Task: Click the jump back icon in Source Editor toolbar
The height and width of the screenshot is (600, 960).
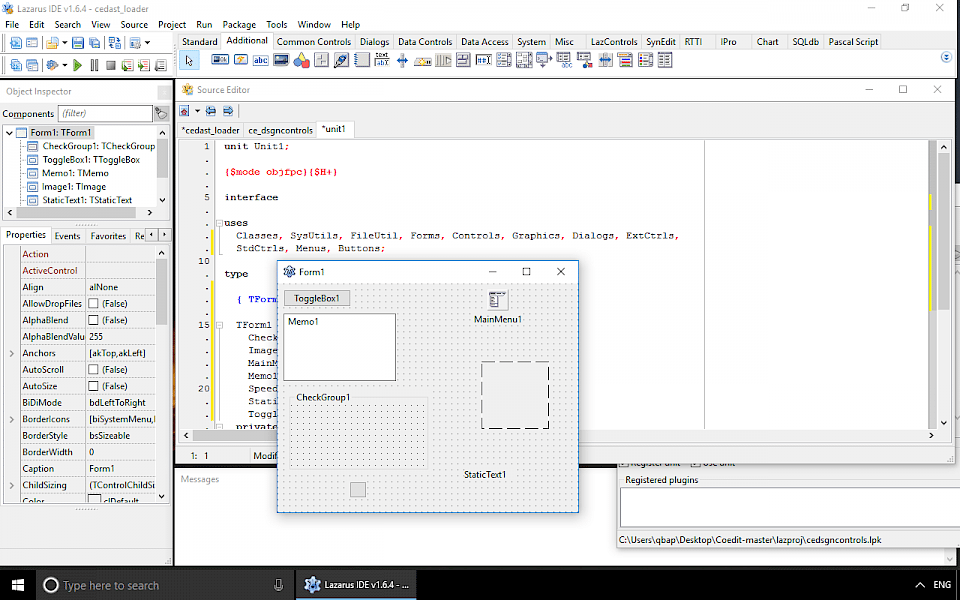Action: point(211,111)
